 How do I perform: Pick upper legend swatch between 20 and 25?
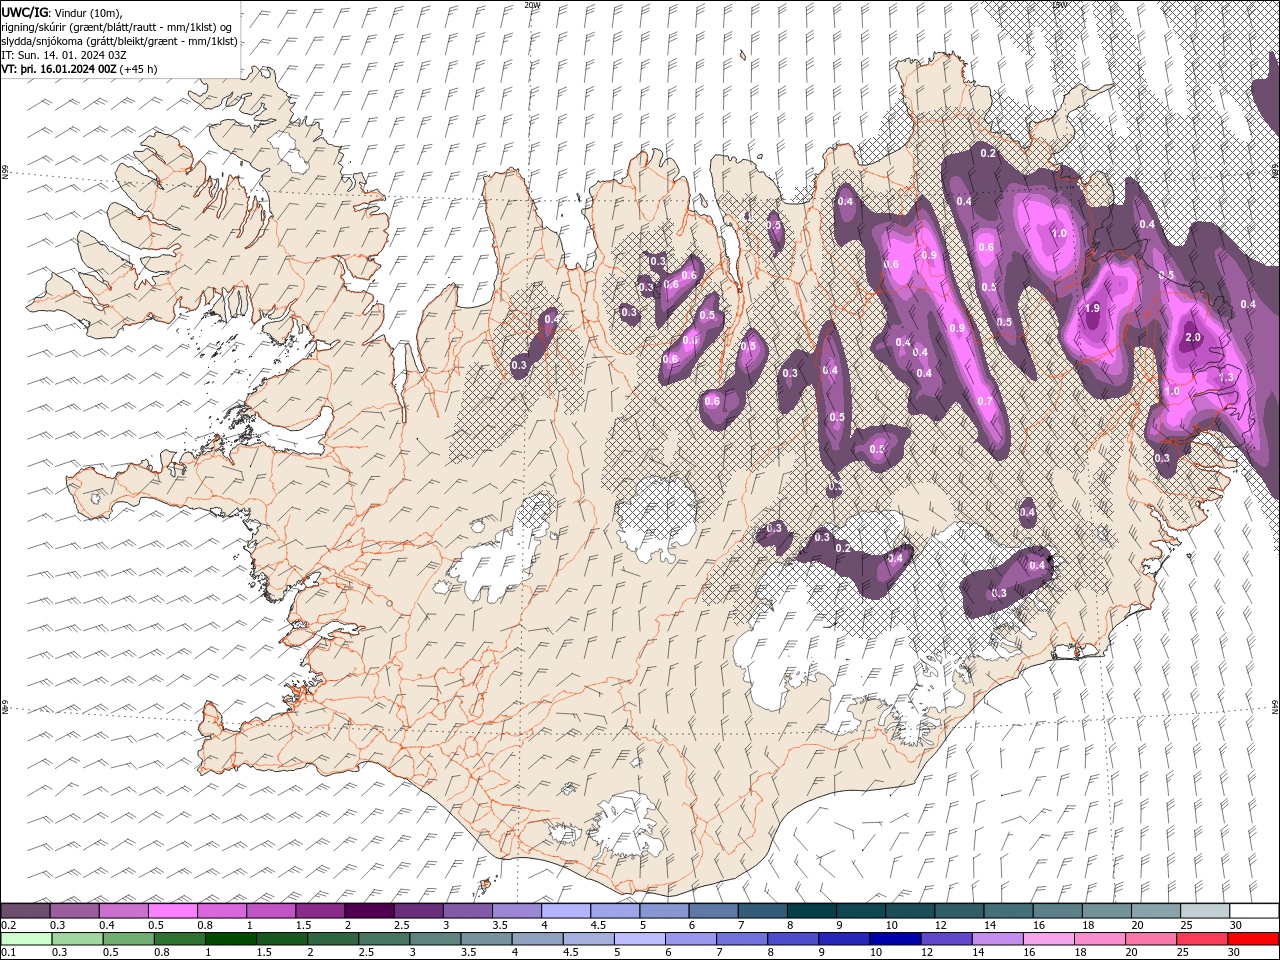coord(1155,911)
